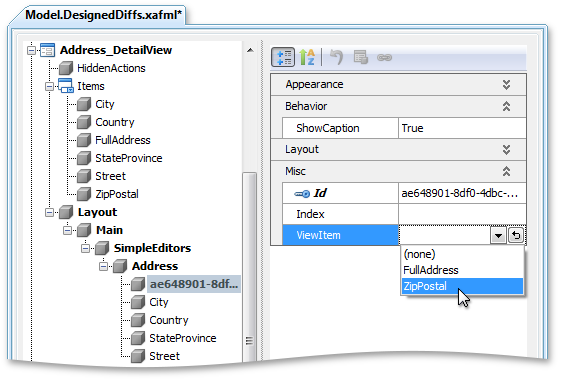Click the Undo arrow toolbar icon

click(x=336, y=57)
